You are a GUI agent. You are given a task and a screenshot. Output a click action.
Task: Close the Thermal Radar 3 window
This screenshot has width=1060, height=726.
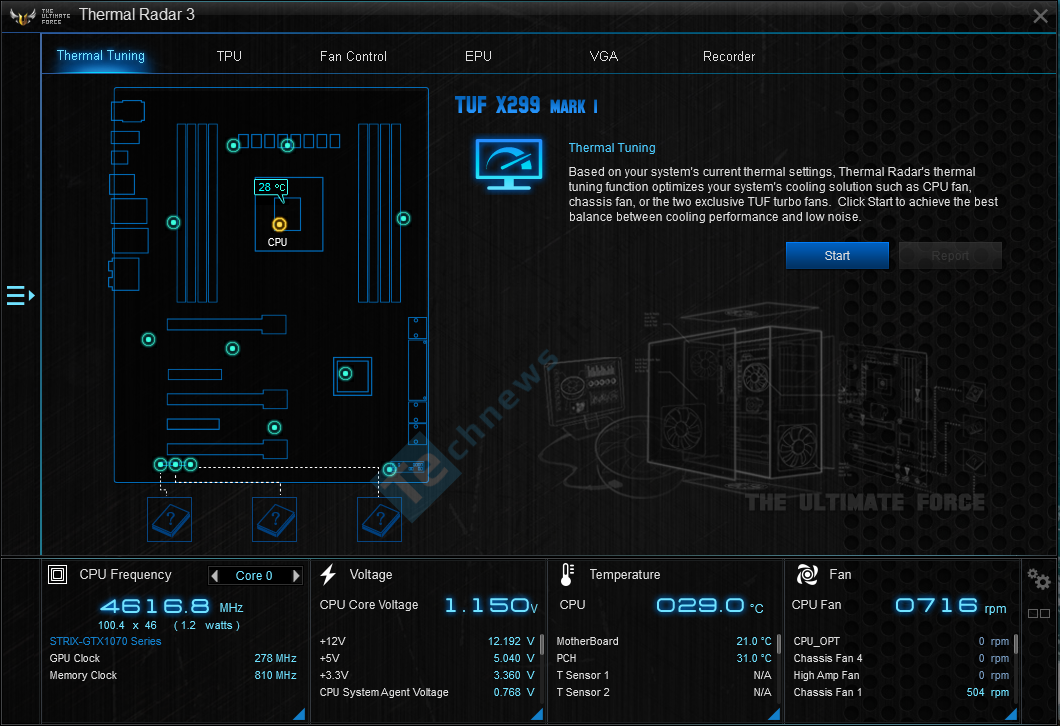1040,16
